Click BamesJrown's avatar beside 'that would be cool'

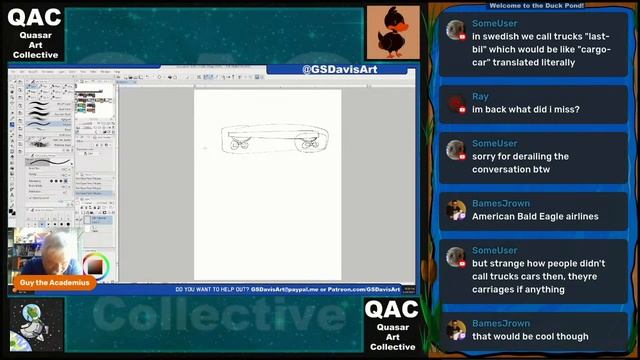456,330
